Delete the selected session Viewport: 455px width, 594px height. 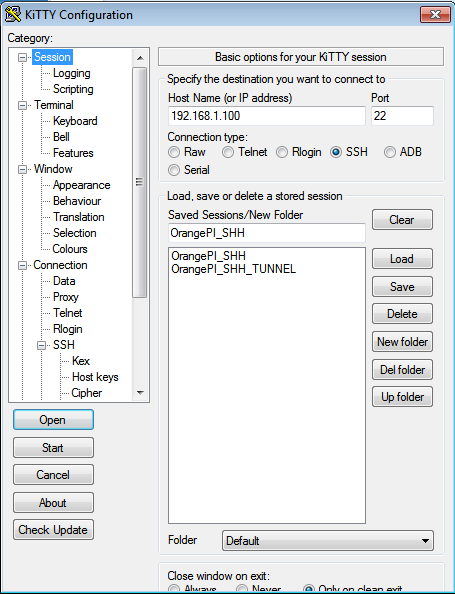pyautogui.click(x=402, y=314)
